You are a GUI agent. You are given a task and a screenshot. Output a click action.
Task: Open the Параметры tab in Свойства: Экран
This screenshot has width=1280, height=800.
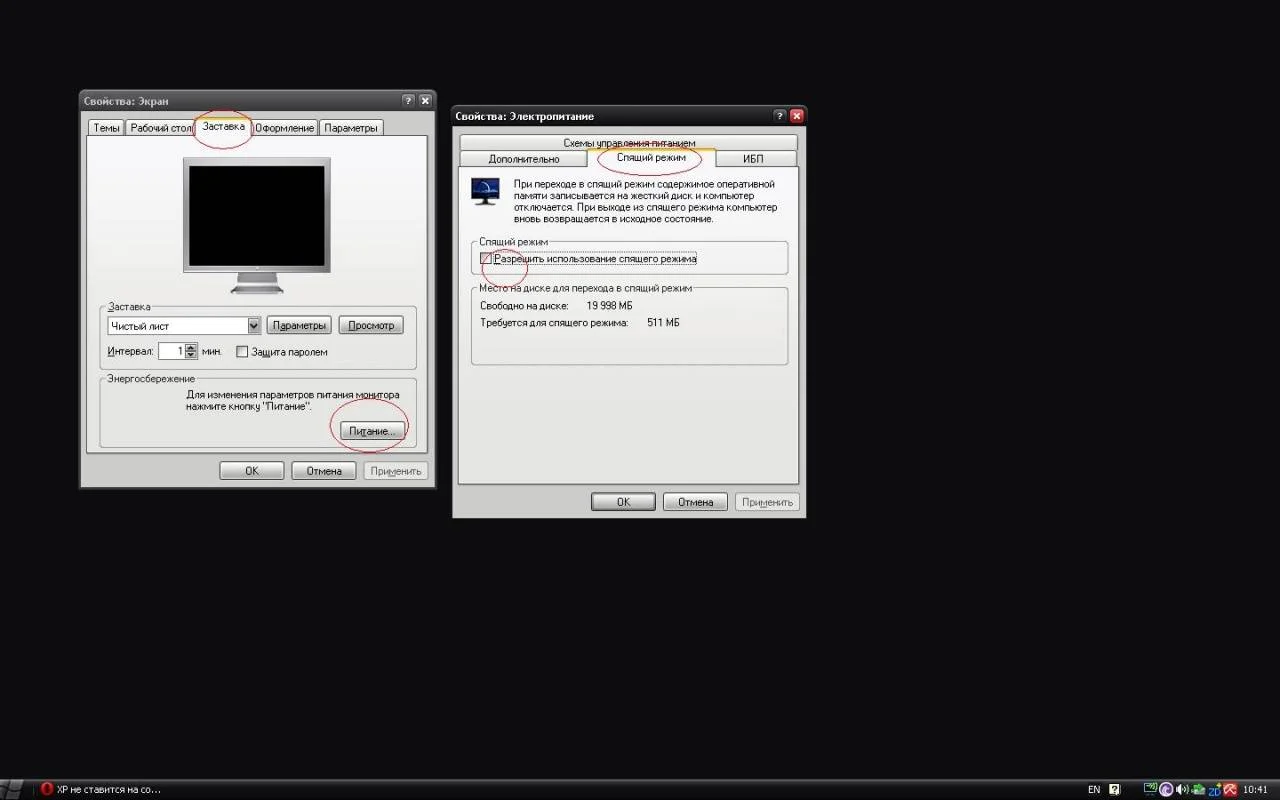351,128
